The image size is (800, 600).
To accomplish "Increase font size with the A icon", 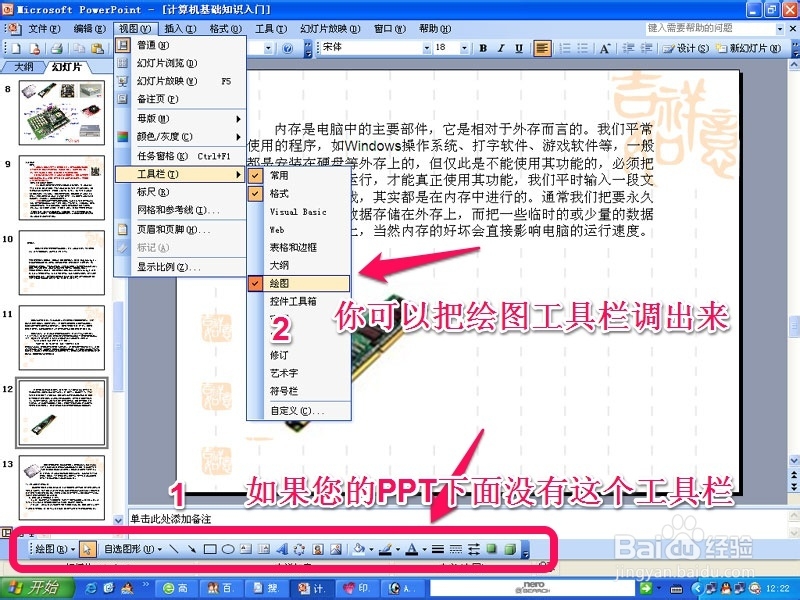I will click(605, 48).
